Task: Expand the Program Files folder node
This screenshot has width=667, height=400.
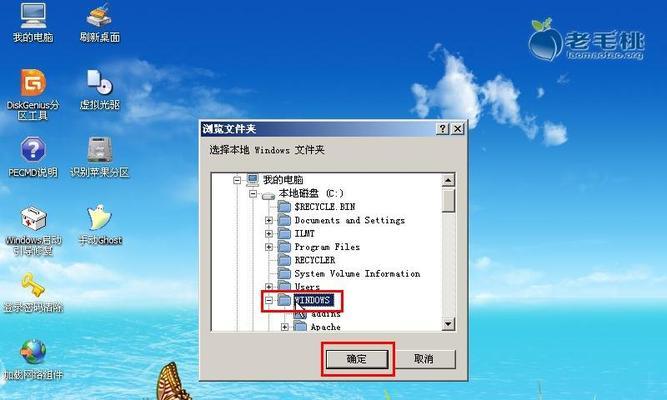Action: coord(268,247)
